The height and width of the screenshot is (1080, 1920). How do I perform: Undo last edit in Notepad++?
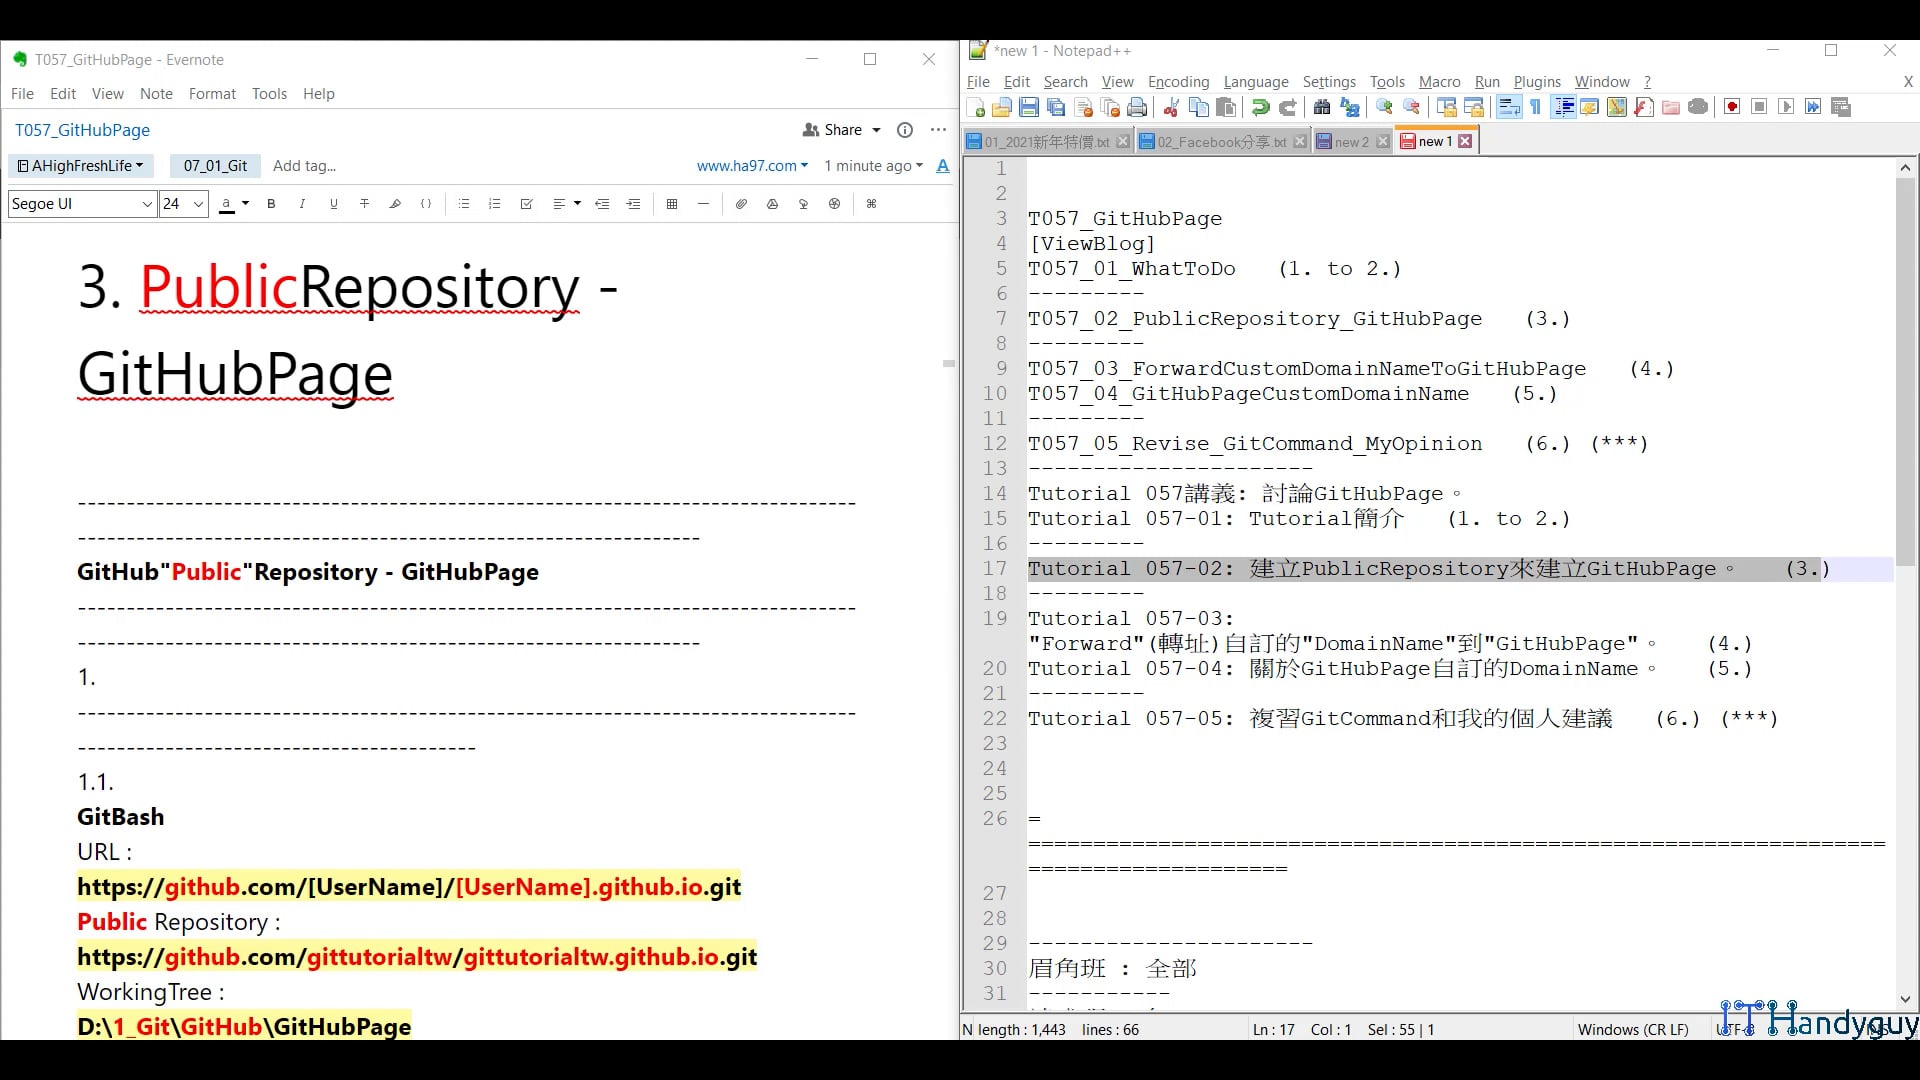click(1259, 107)
